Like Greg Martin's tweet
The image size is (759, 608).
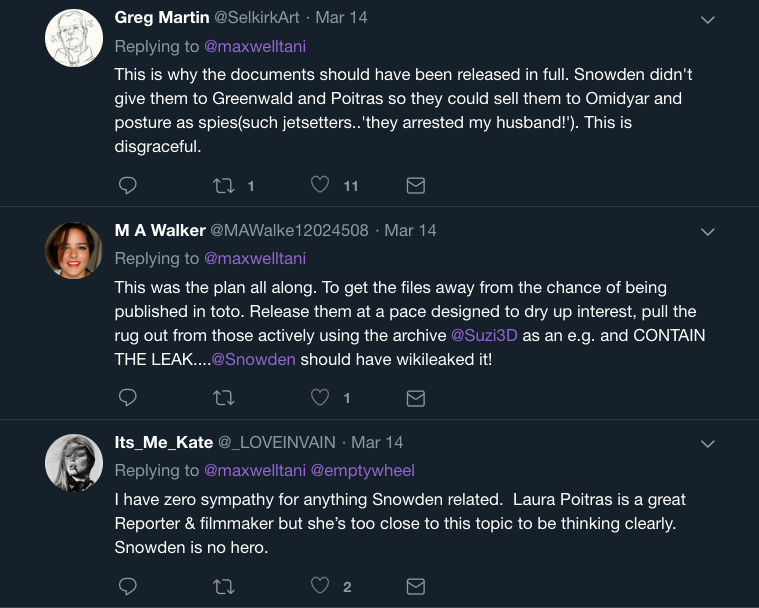point(320,185)
